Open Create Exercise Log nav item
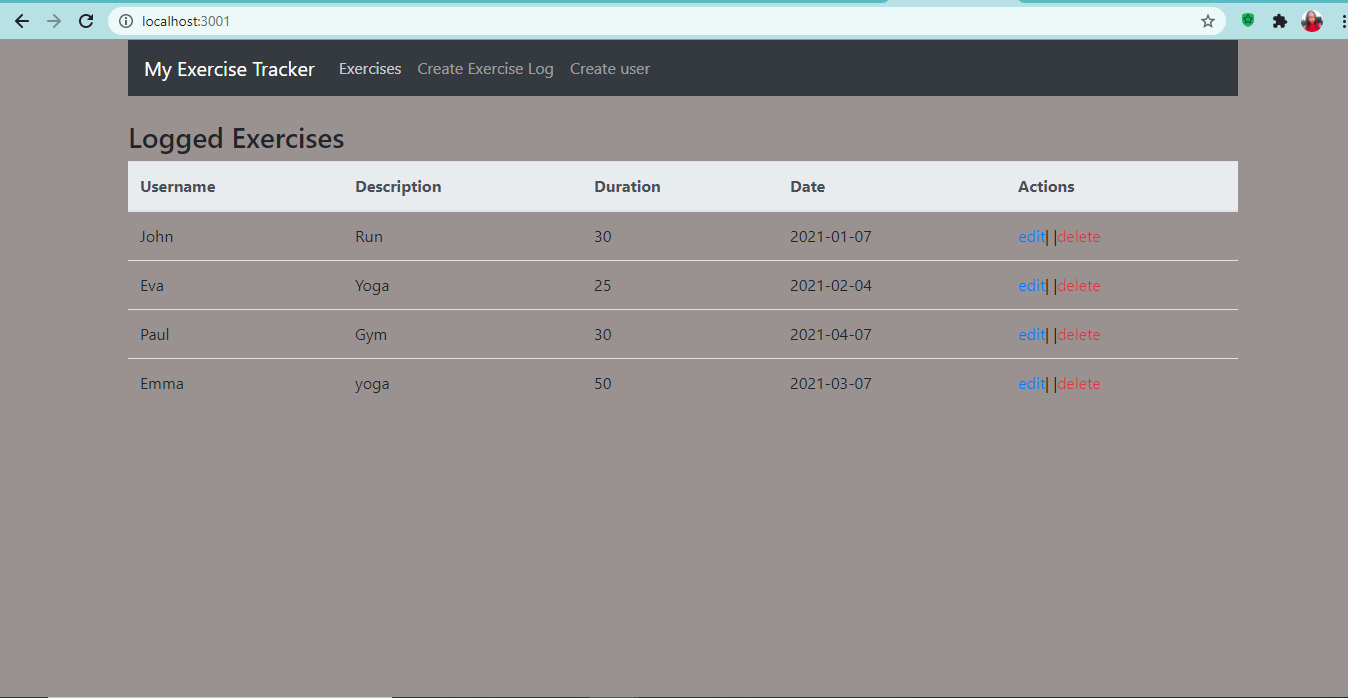This screenshot has width=1348, height=698. (485, 69)
